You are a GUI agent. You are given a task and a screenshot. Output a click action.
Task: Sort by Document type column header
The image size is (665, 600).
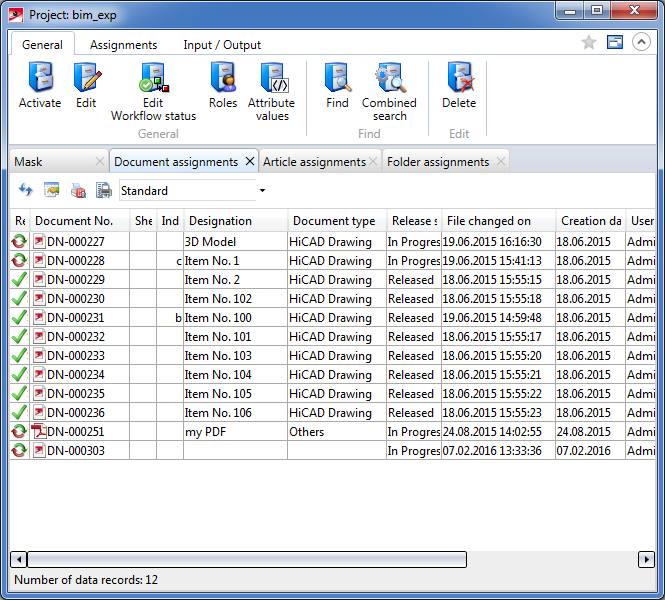337,220
